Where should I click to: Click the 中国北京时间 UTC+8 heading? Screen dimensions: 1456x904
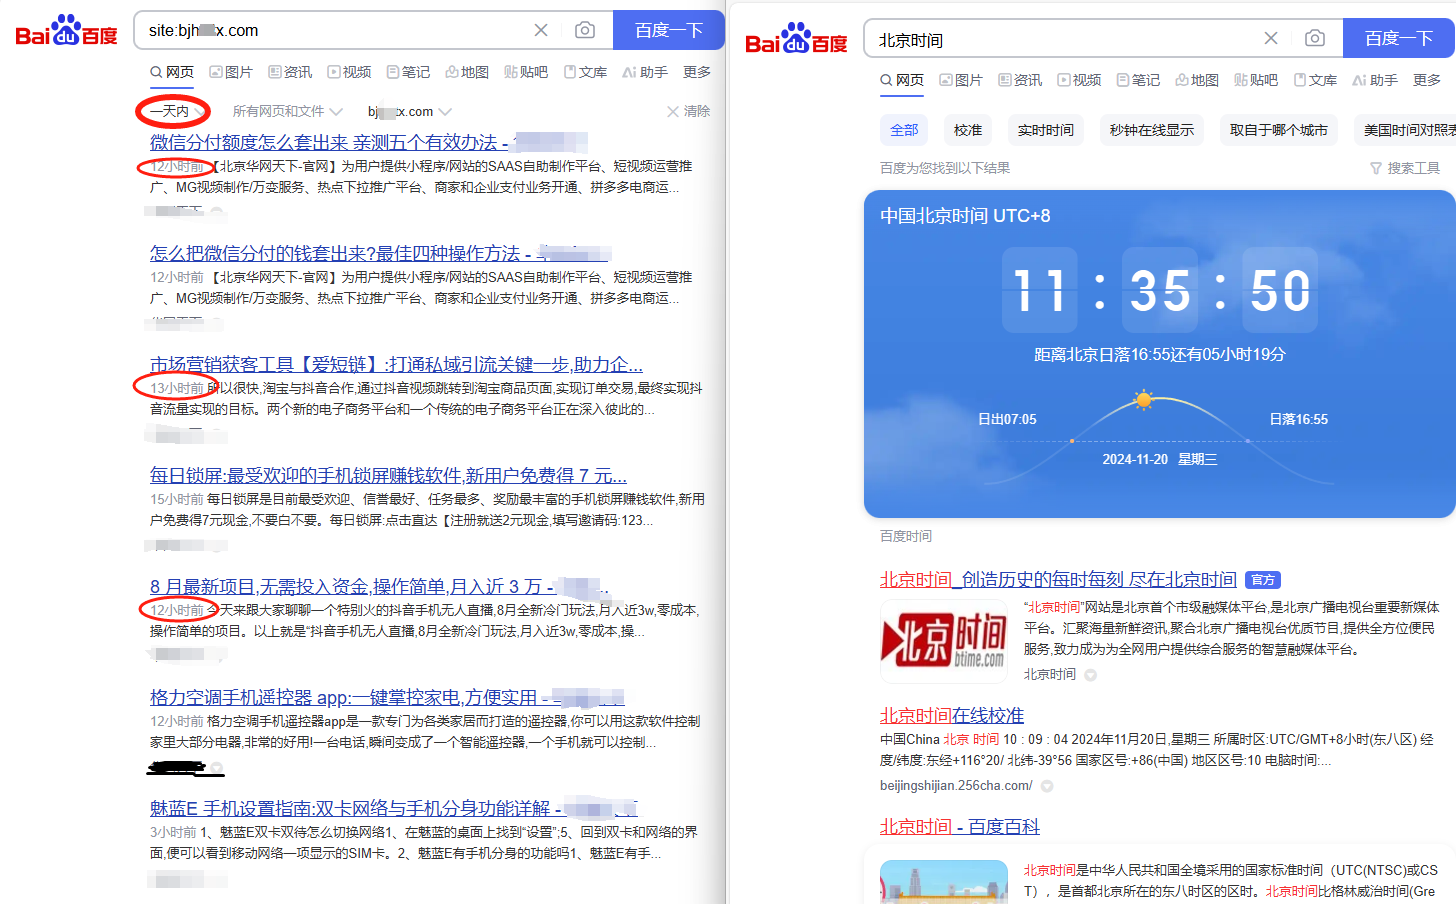pyautogui.click(x=965, y=216)
